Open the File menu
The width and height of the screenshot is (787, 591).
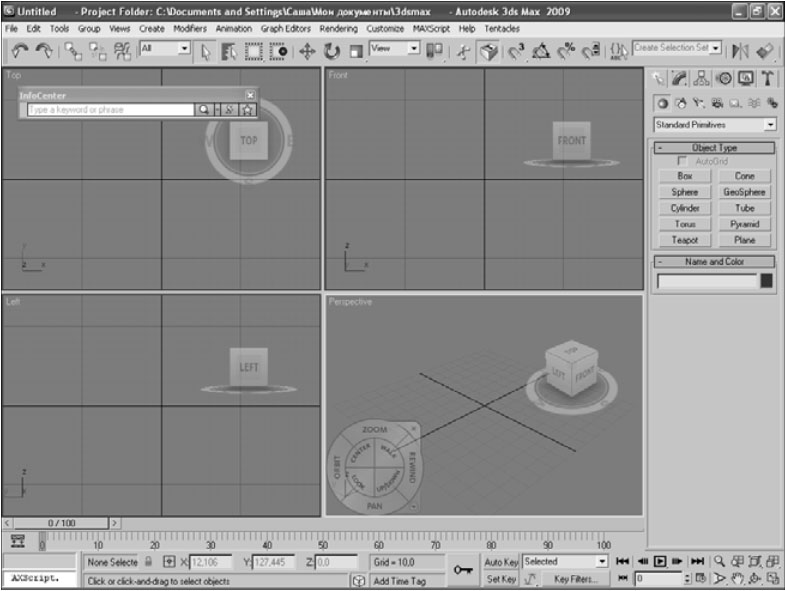click(11, 29)
